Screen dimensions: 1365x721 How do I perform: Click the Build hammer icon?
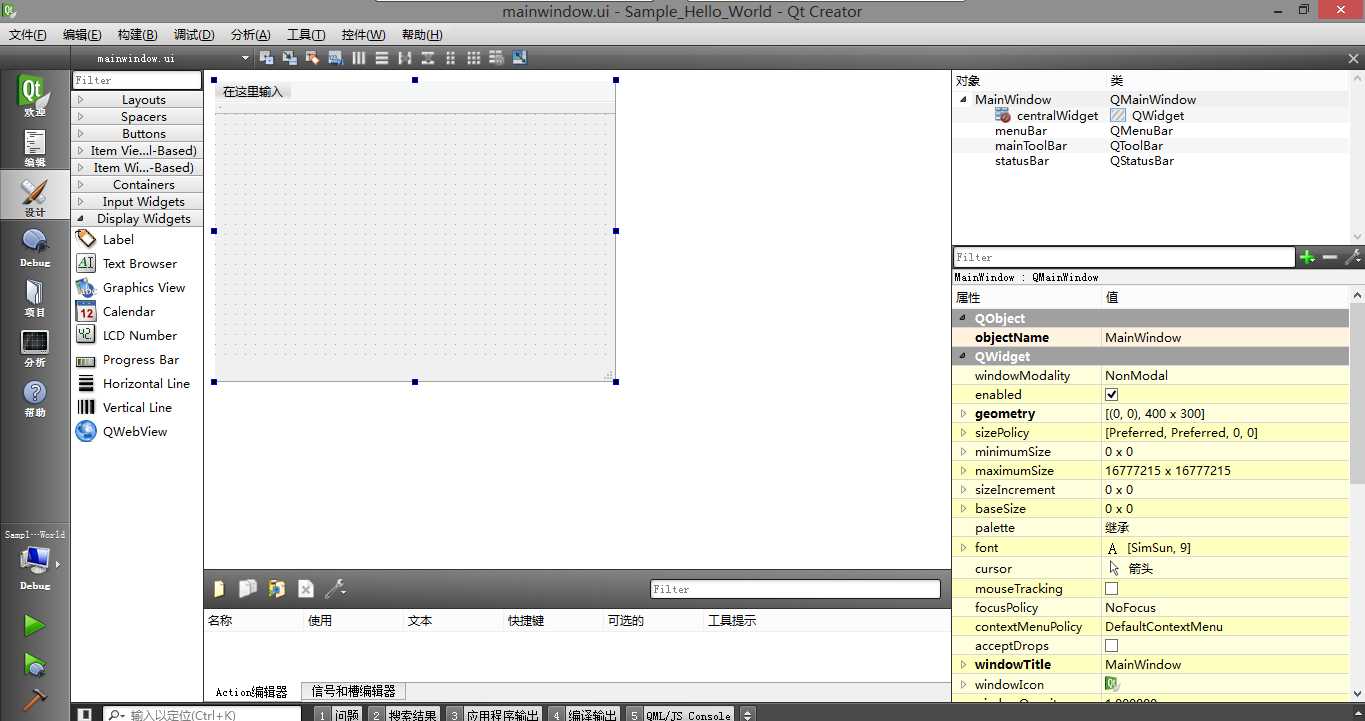[x=35, y=701]
